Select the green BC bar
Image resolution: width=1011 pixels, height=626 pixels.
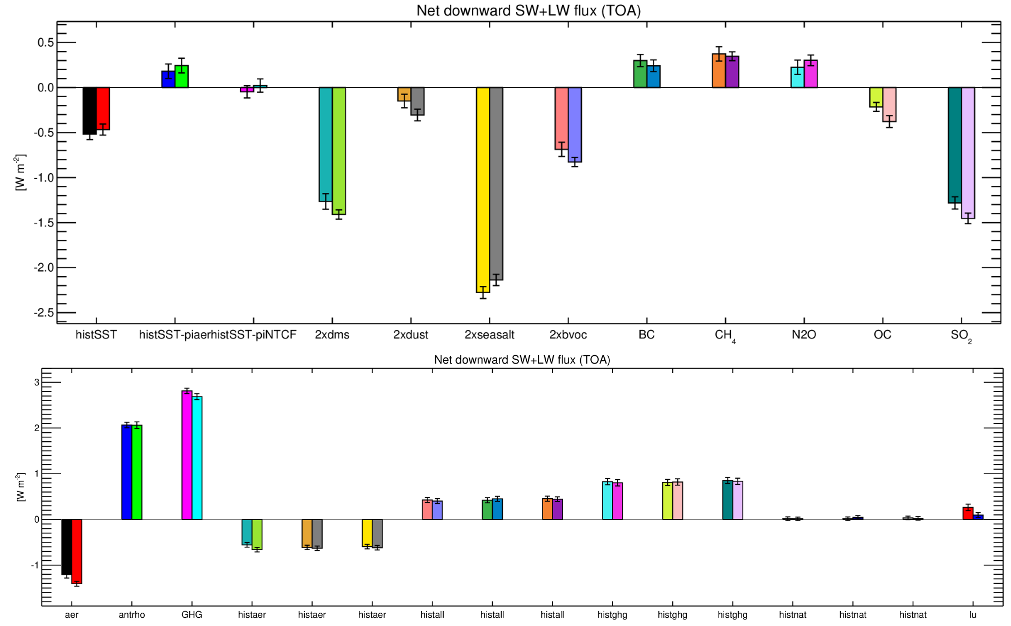640,74
